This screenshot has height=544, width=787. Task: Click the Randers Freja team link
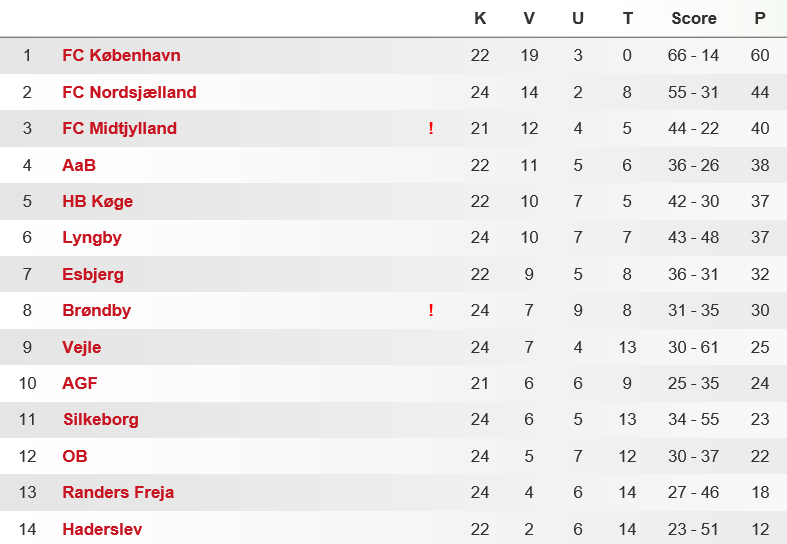click(118, 492)
